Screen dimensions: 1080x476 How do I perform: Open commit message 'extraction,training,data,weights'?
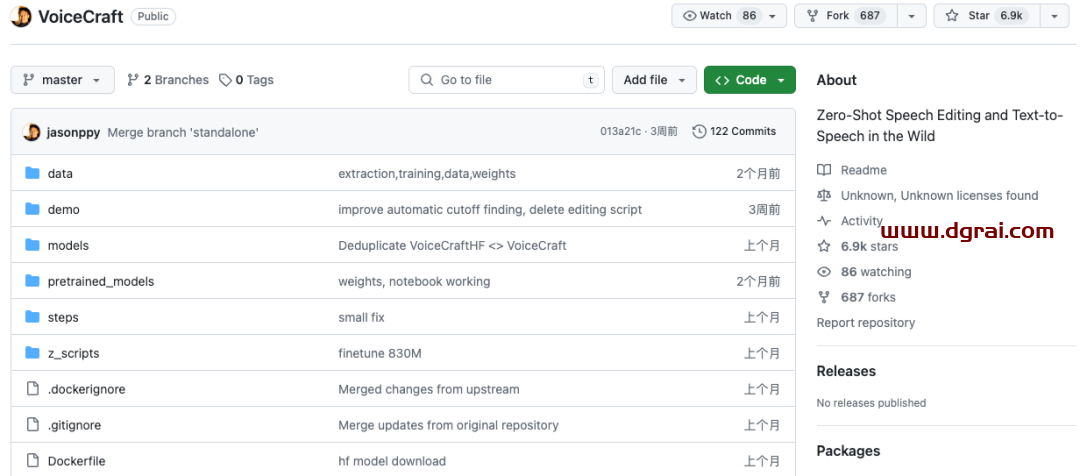click(x=426, y=174)
